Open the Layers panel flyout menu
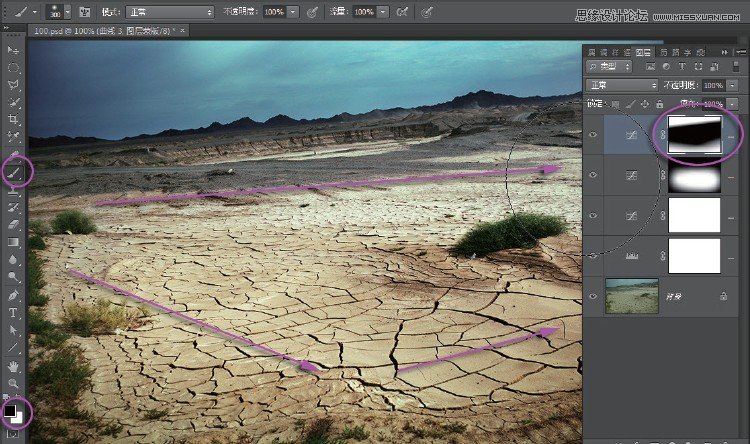 (742, 52)
